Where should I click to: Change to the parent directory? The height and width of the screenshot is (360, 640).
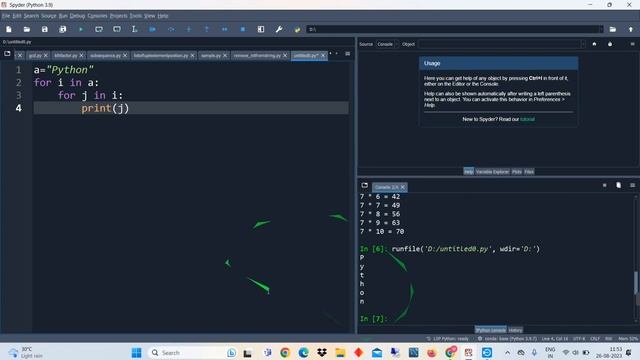pos(631,29)
